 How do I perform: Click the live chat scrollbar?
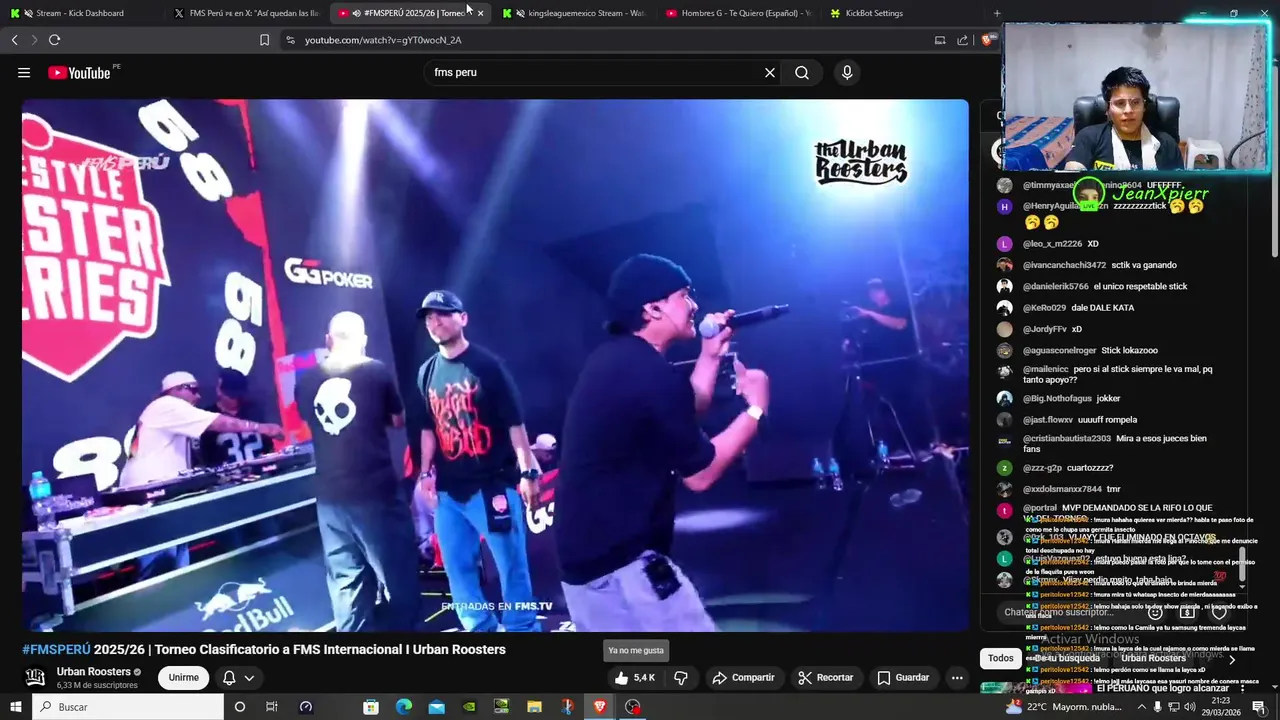(1243, 565)
